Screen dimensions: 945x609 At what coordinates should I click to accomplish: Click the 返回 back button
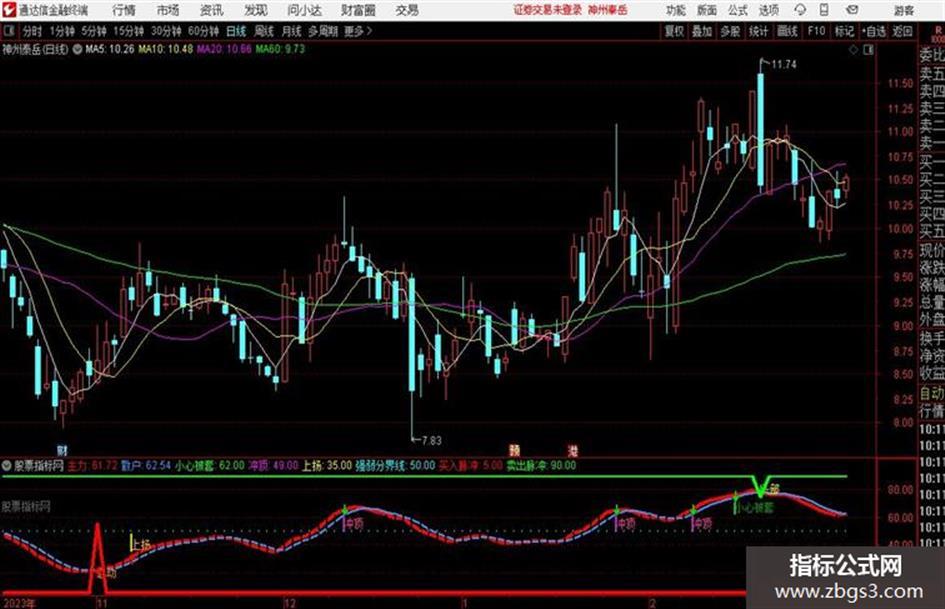[902, 31]
